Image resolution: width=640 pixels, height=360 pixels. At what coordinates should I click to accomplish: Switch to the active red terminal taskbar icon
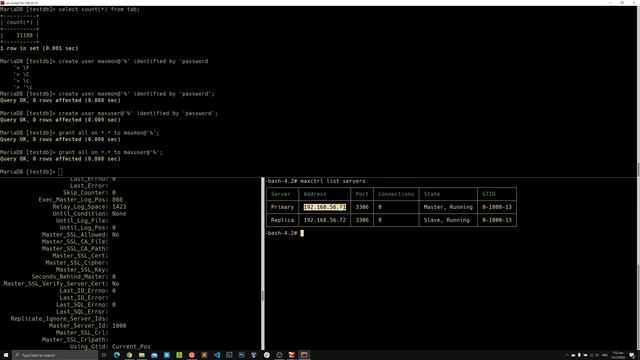click(x=304, y=355)
